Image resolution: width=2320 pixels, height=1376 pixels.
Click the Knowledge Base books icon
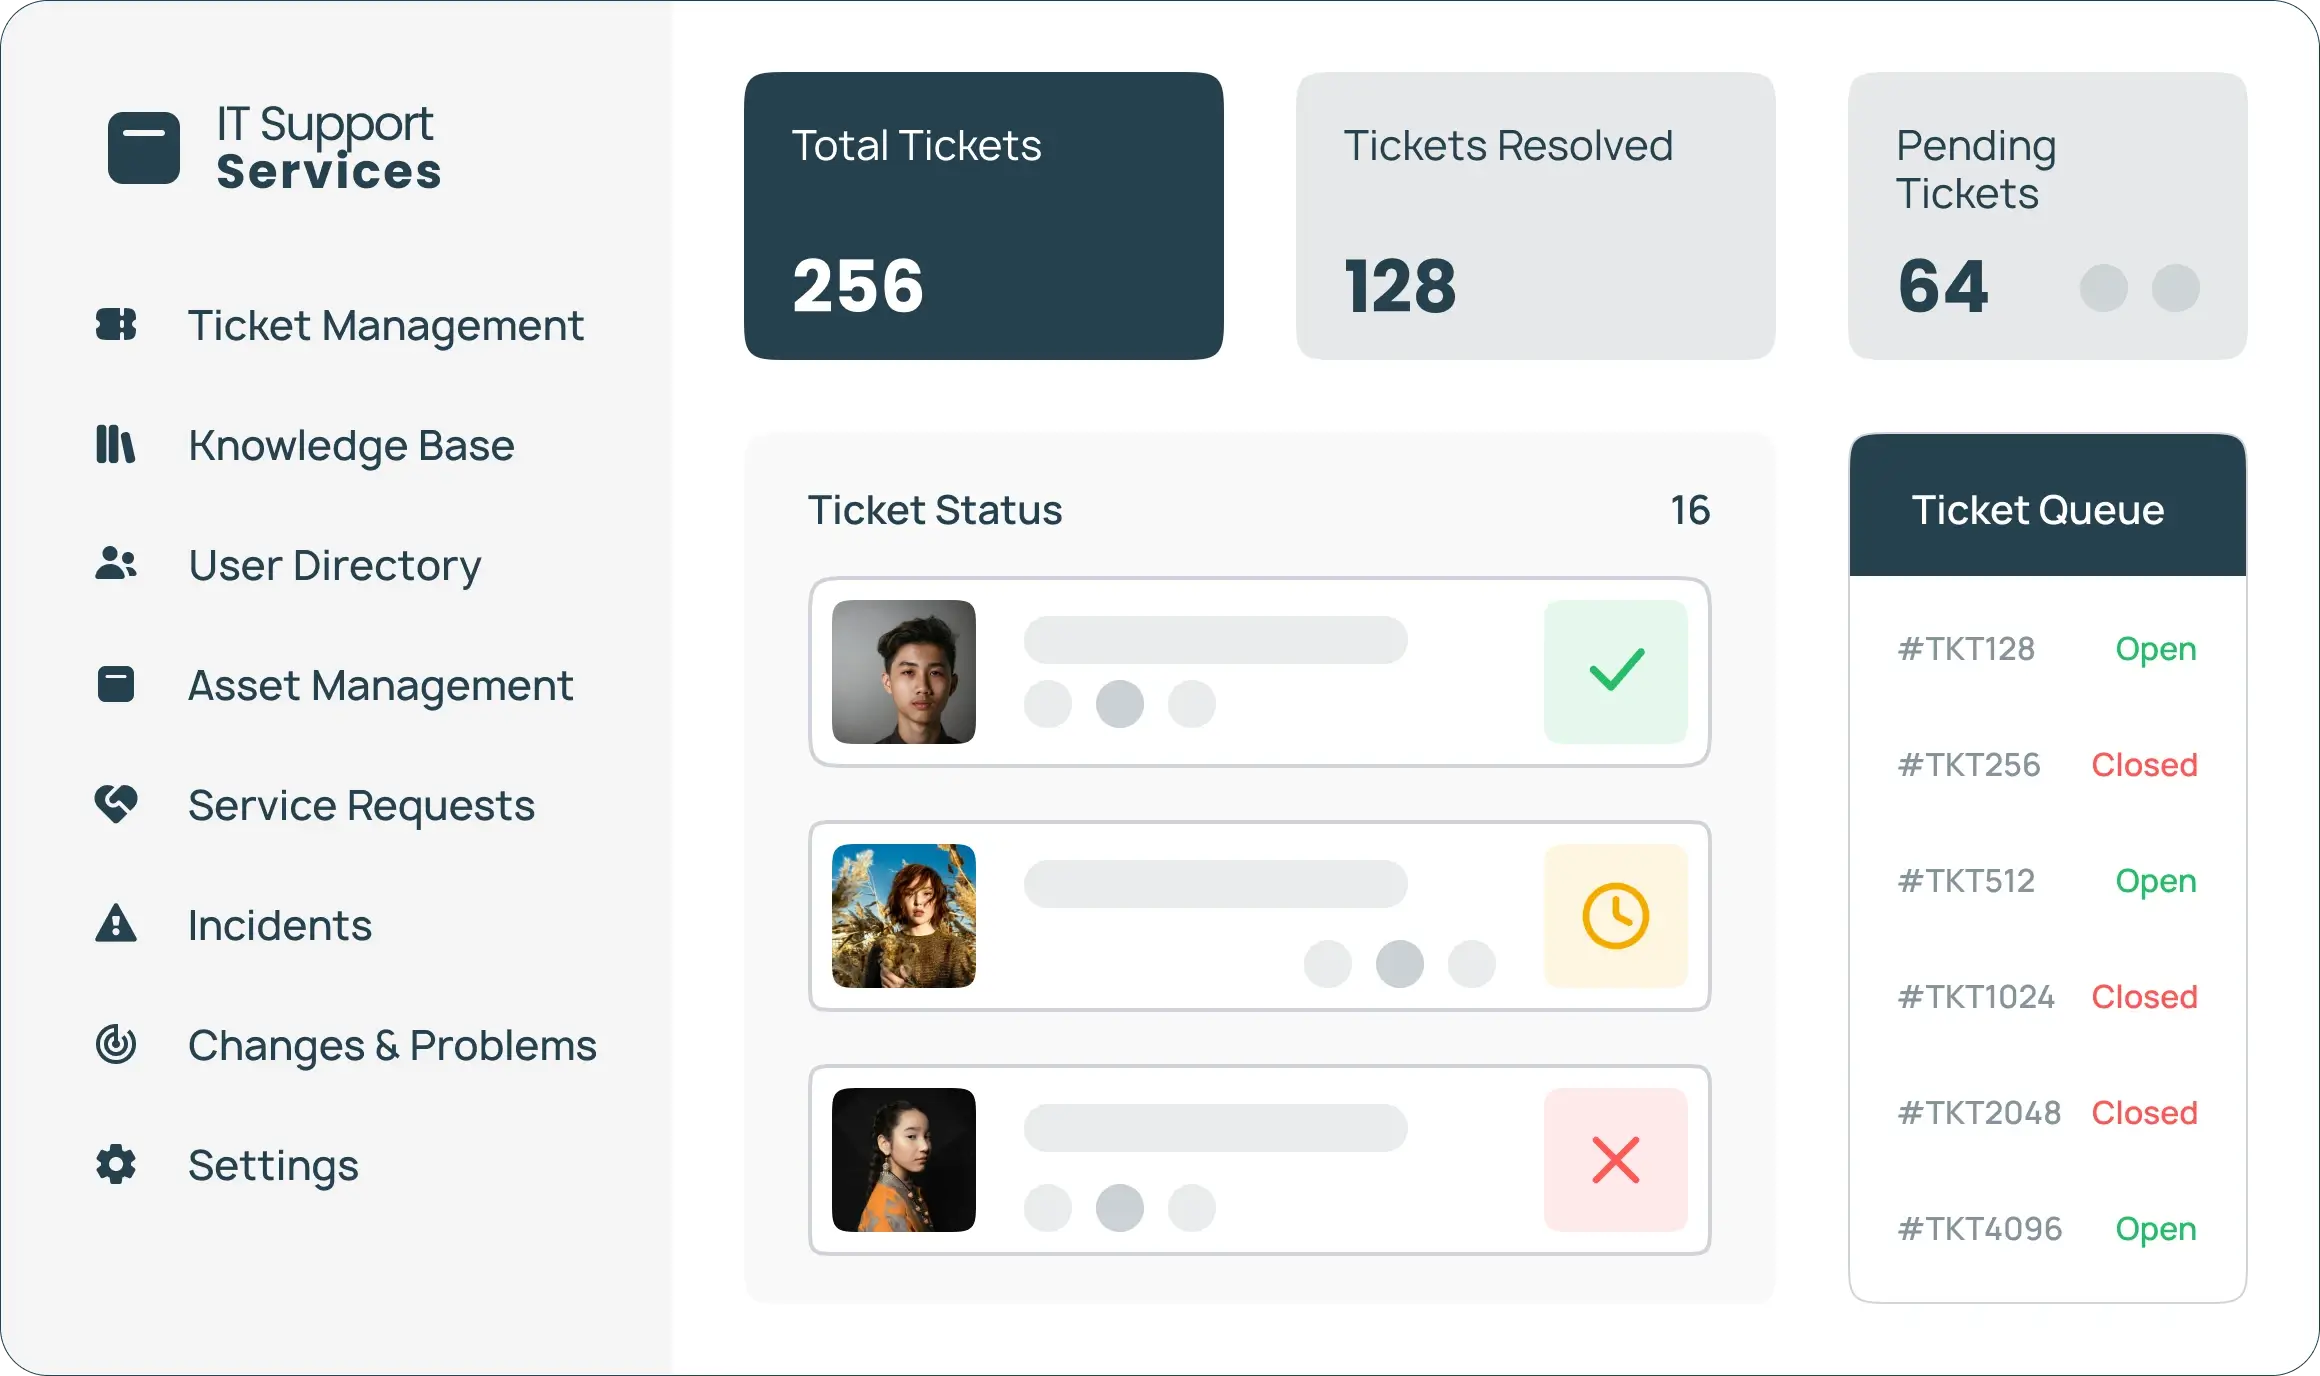point(115,444)
